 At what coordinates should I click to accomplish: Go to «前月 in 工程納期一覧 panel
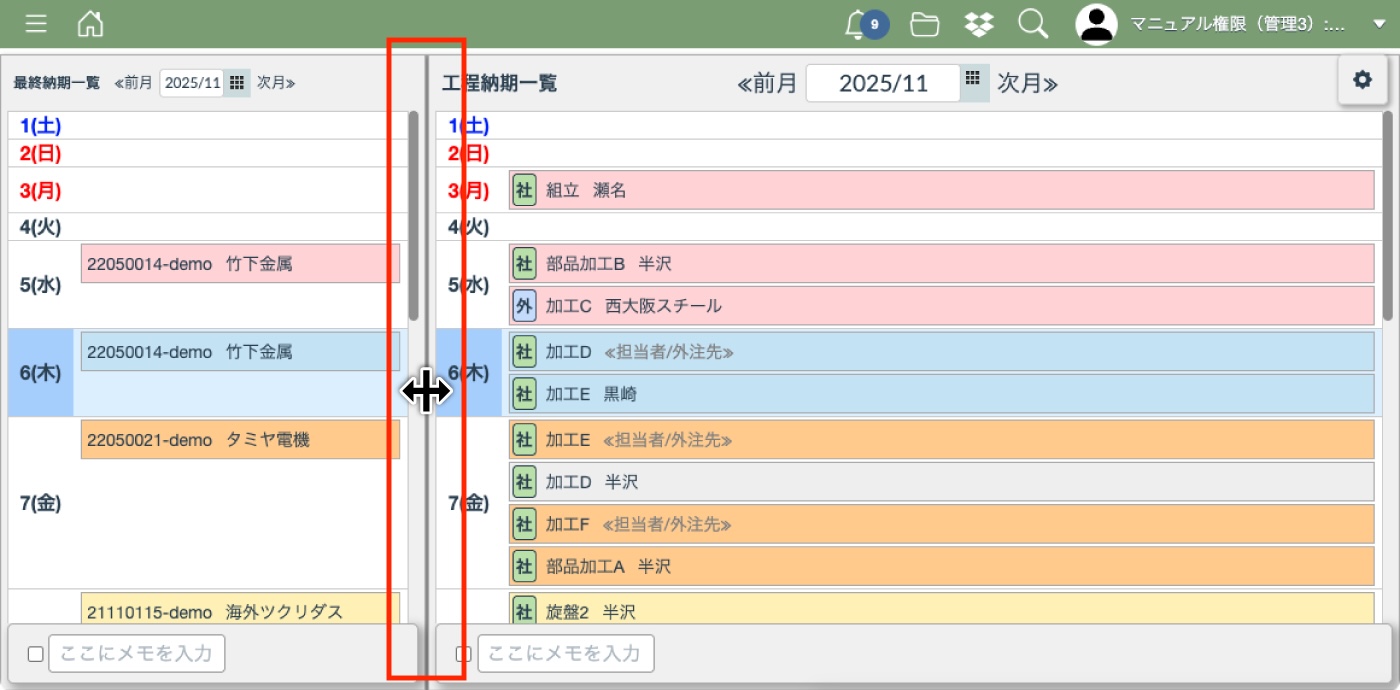point(767,83)
